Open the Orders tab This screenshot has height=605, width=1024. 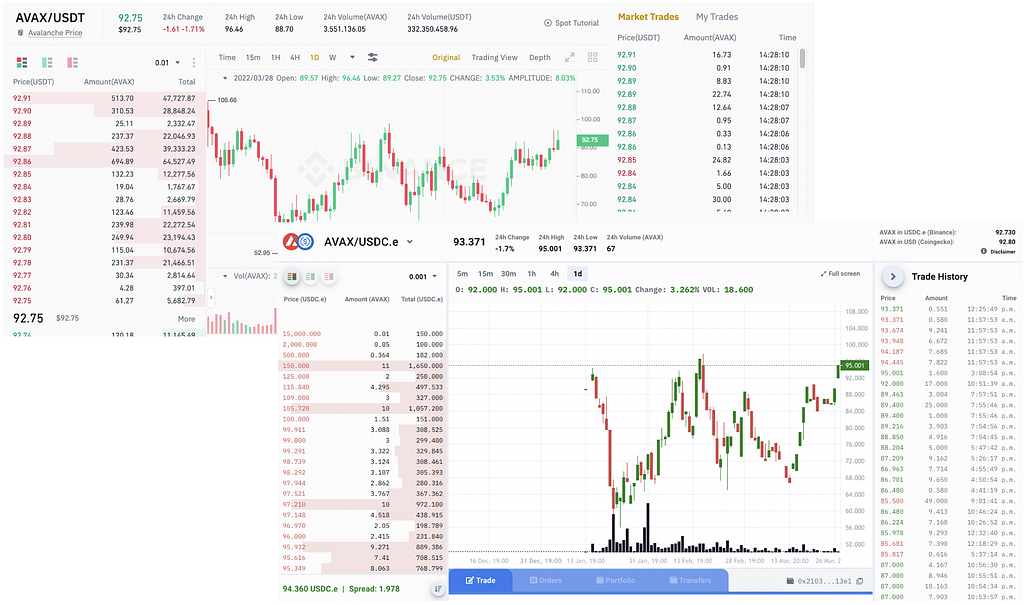(546, 580)
